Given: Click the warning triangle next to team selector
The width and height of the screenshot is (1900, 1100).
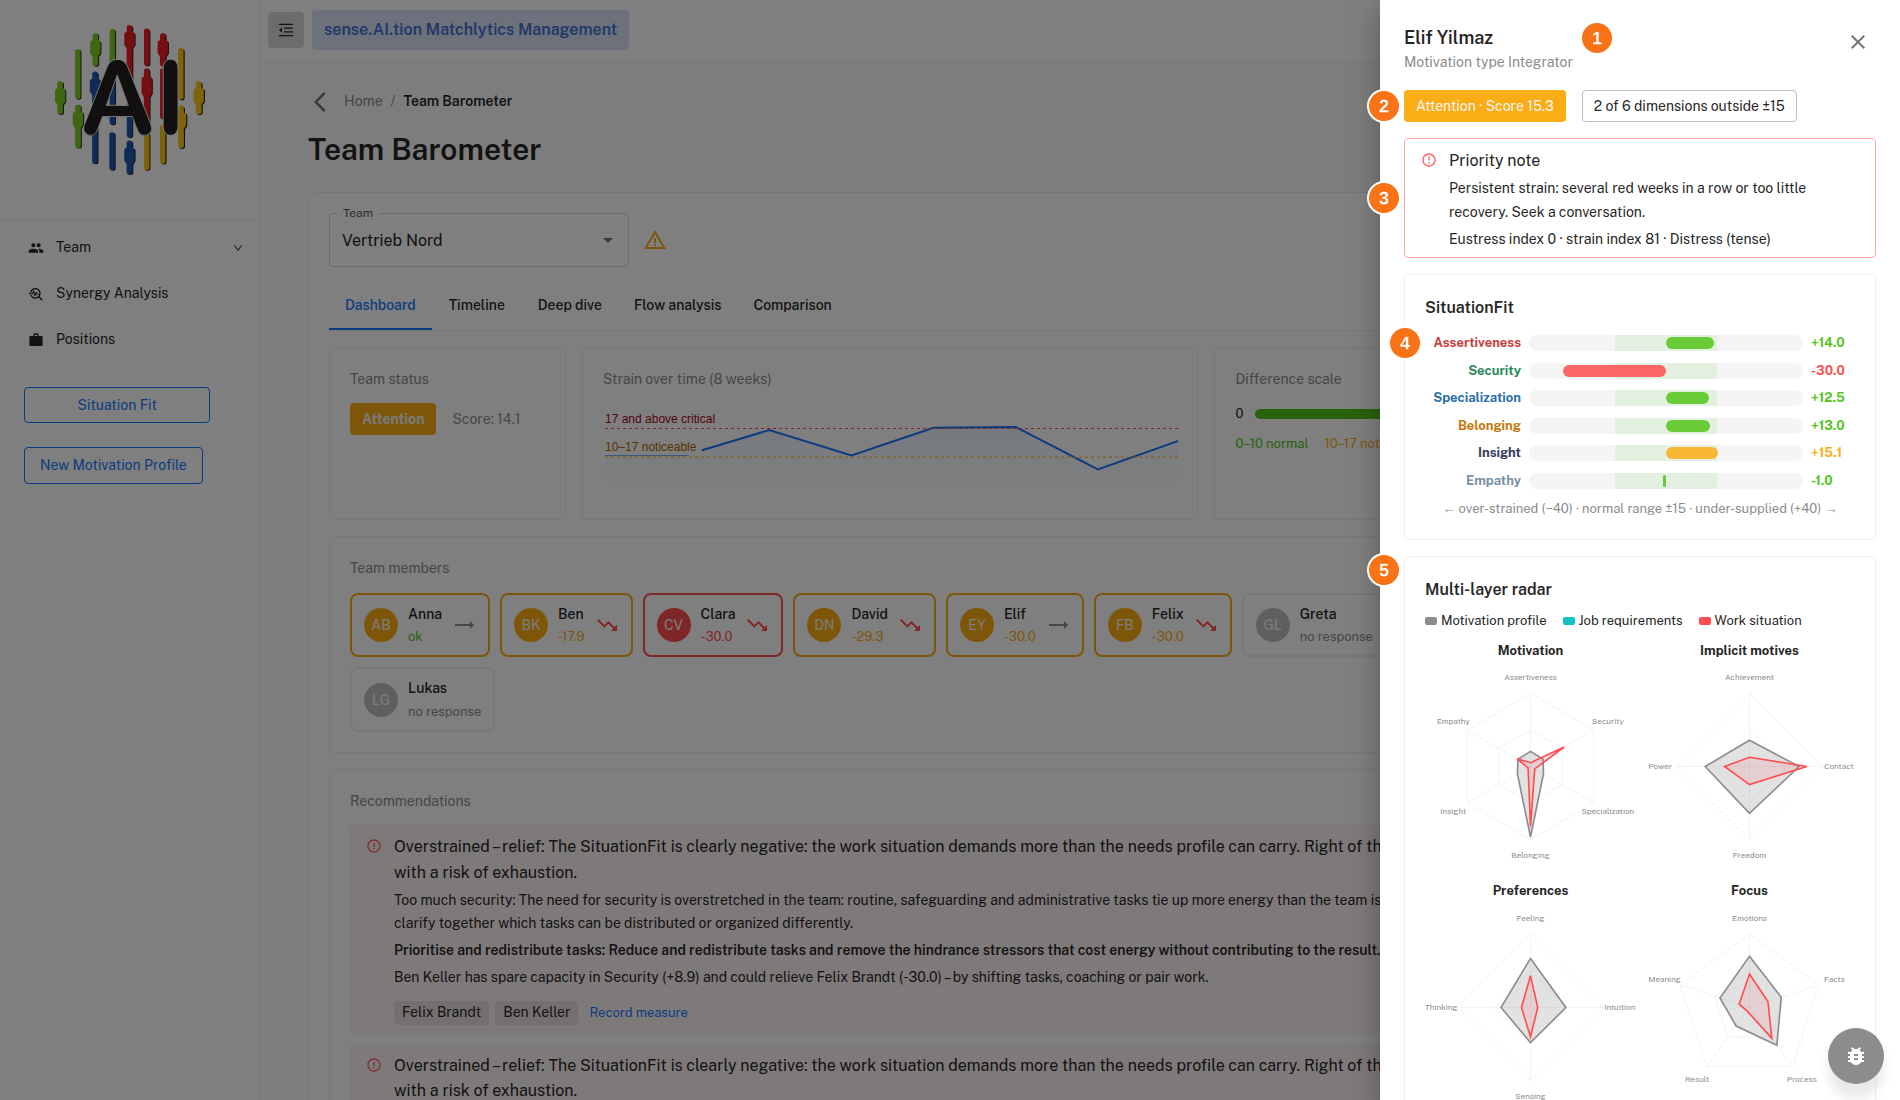Looking at the screenshot, I should (x=655, y=240).
